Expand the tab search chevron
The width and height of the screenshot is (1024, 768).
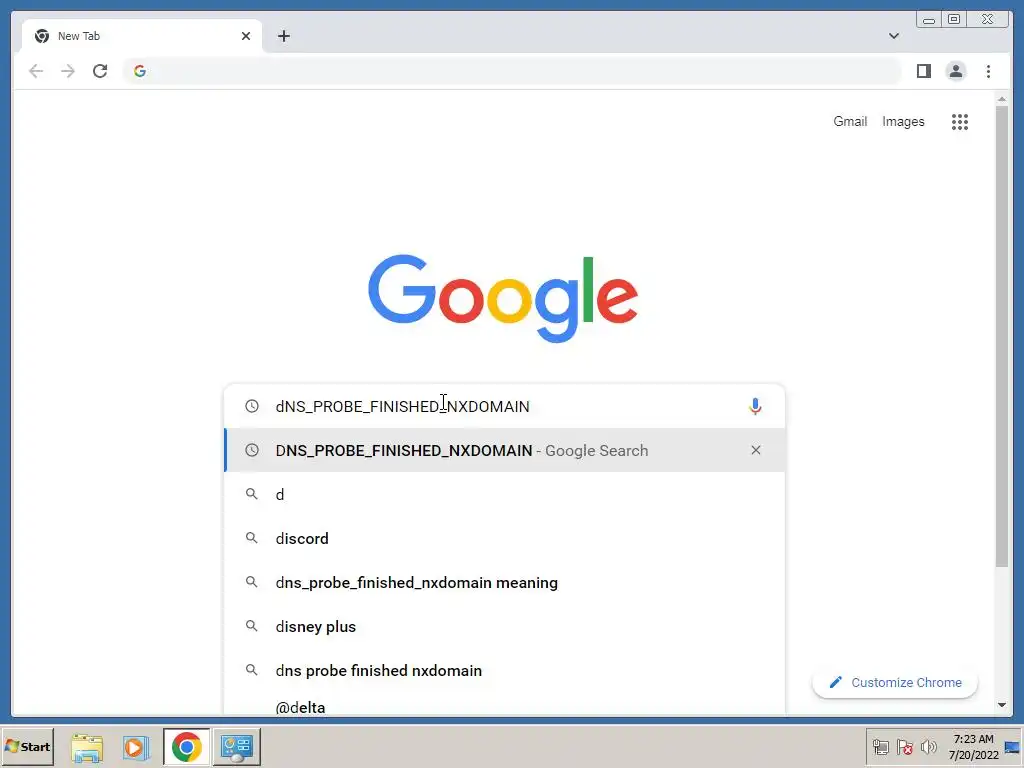click(893, 36)
